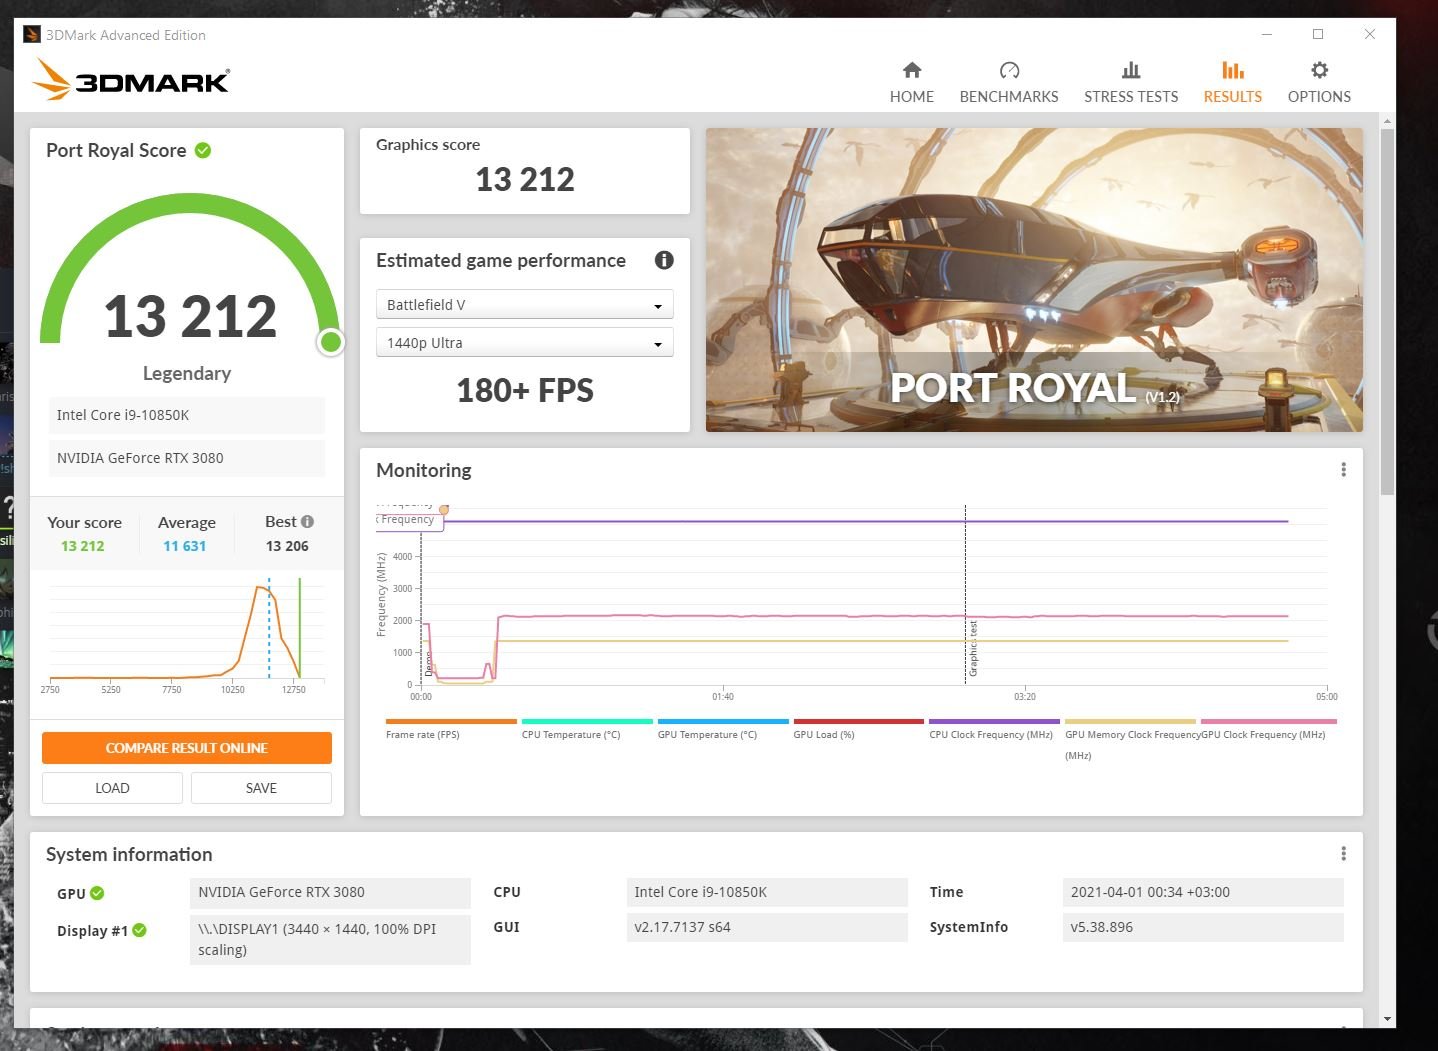The height and width of the screenshot is (1051, 1438).
Task: Click info icon beside Estimated game performance
Action: (x=664, y=260)
